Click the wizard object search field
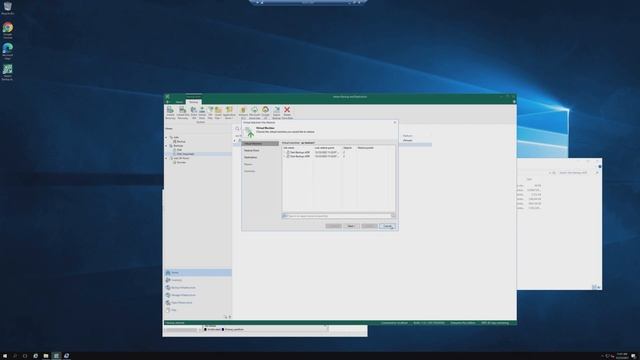640x360 pixels. pyautogui.click(x=338, y=216)
